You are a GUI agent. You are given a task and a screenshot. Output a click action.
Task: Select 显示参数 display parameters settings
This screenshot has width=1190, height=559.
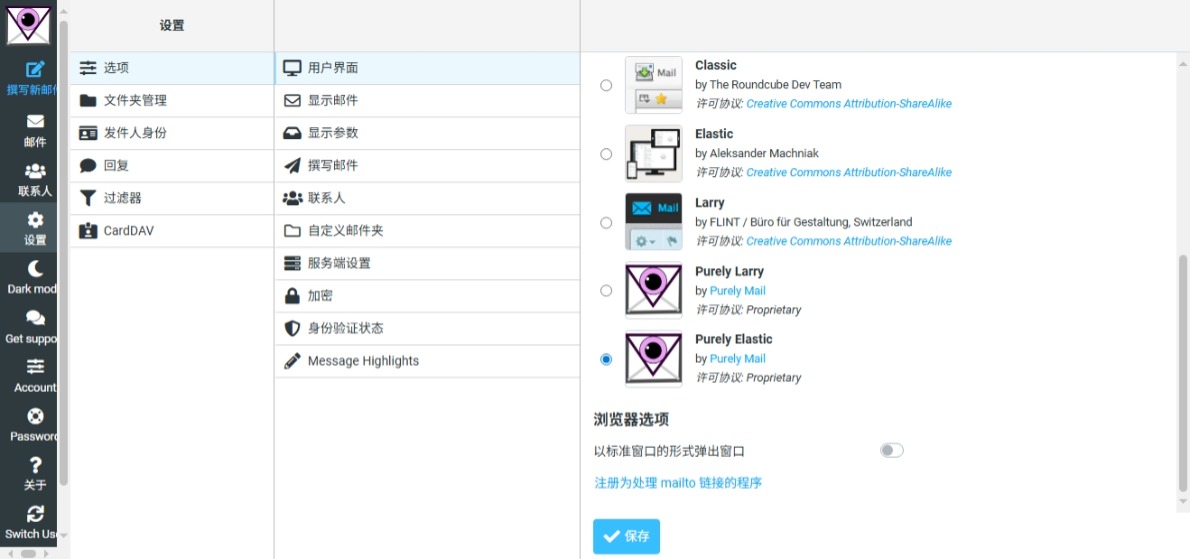(427, 133)
